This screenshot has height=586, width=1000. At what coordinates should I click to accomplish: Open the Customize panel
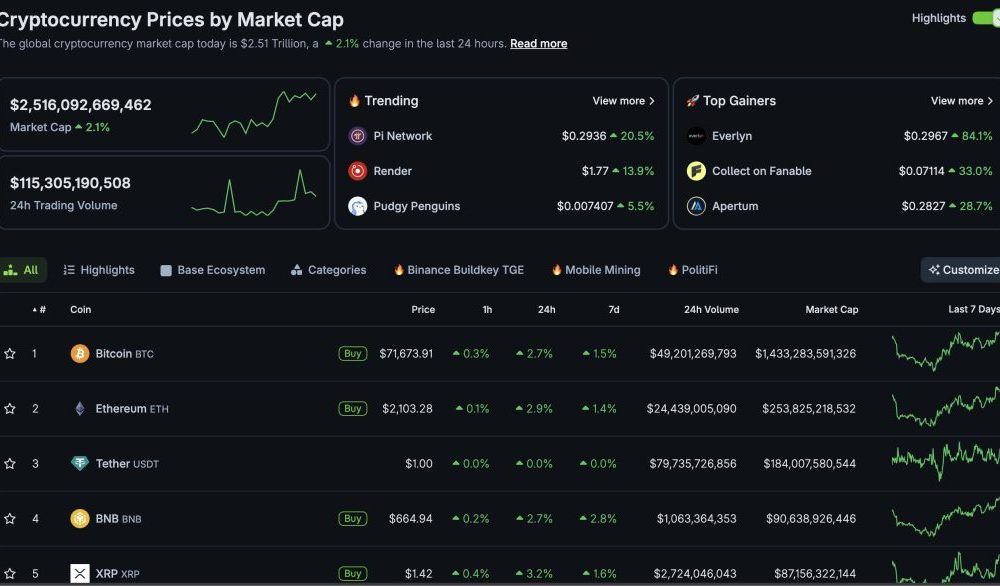(963, 269)
